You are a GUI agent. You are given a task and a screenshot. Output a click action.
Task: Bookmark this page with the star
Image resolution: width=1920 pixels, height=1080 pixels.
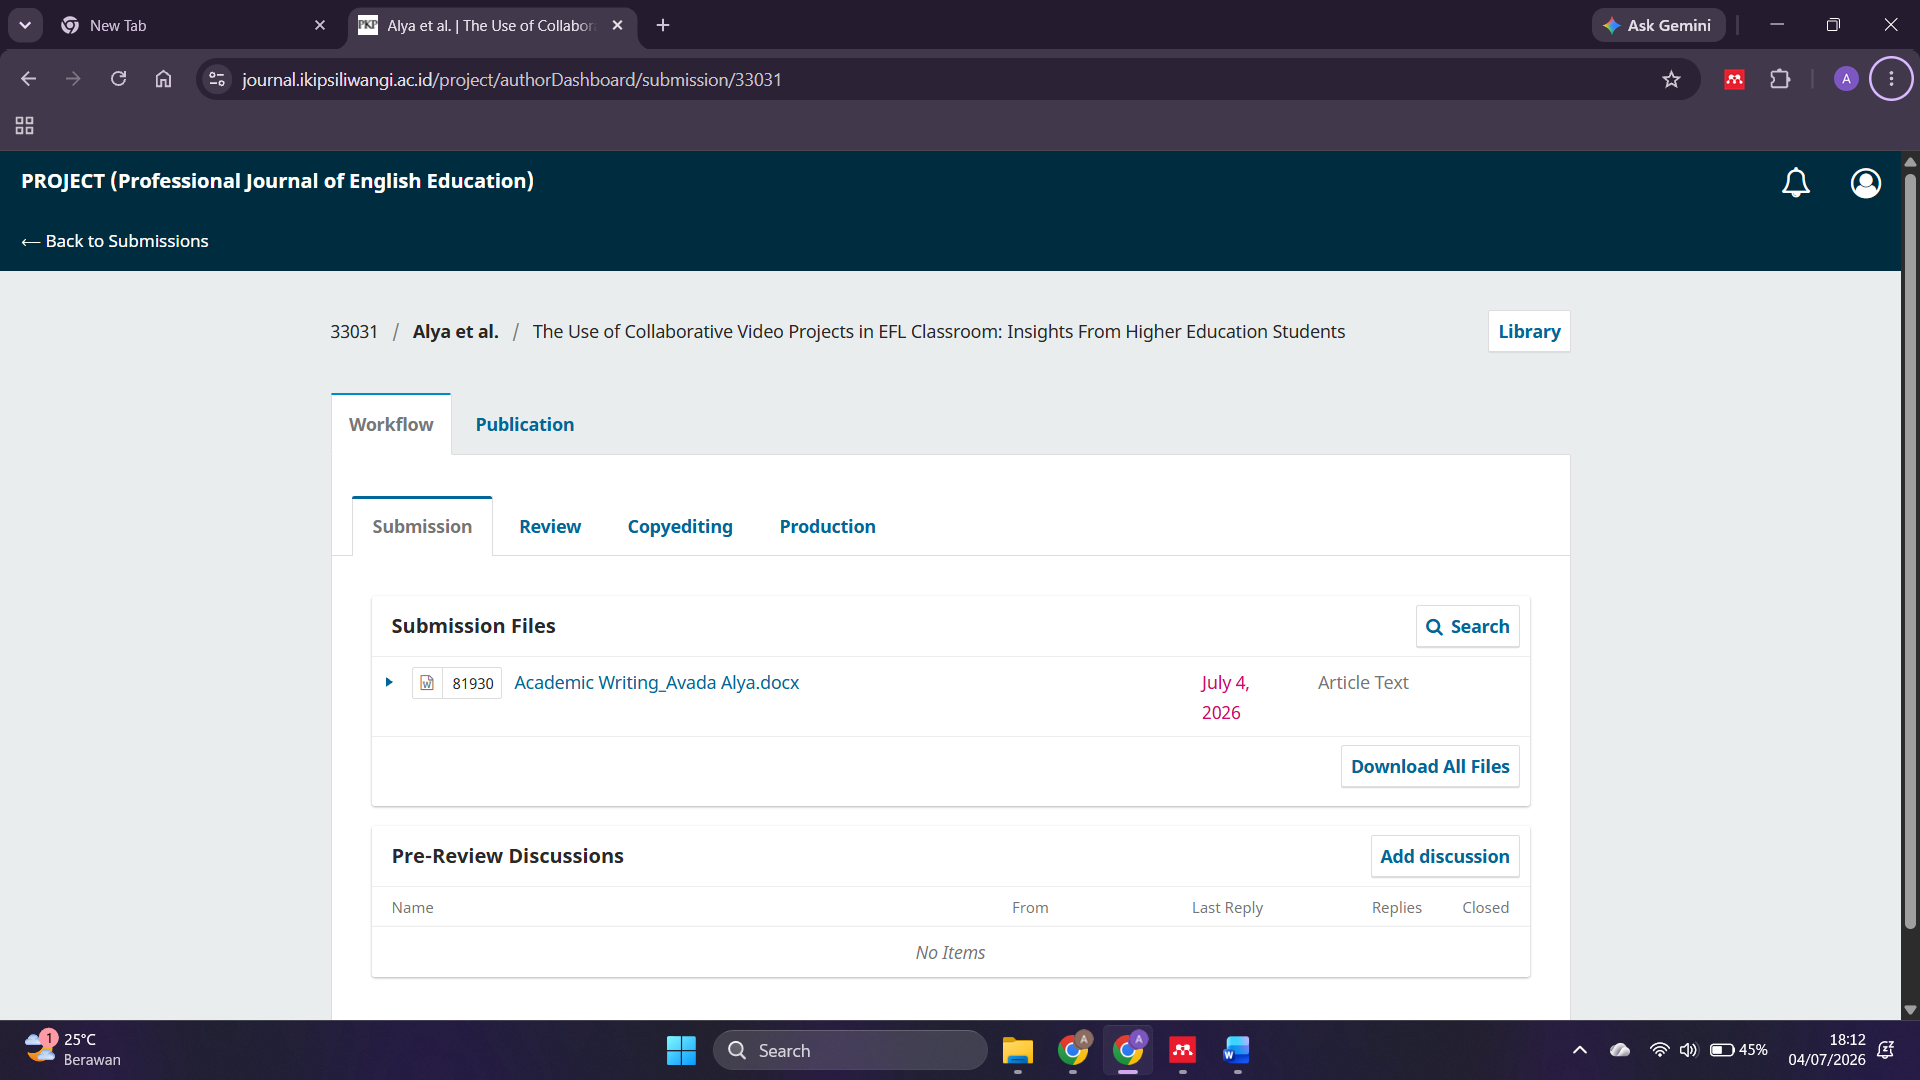click(x=1671, y=79)
